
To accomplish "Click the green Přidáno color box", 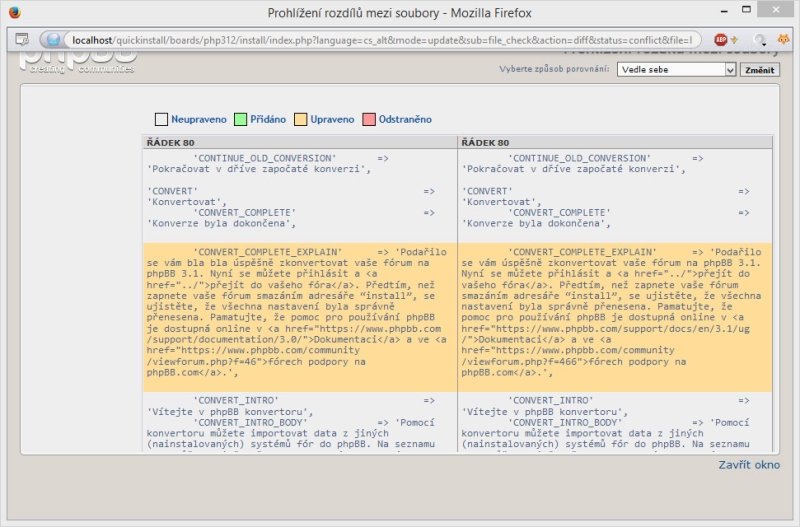I will 240,119.
